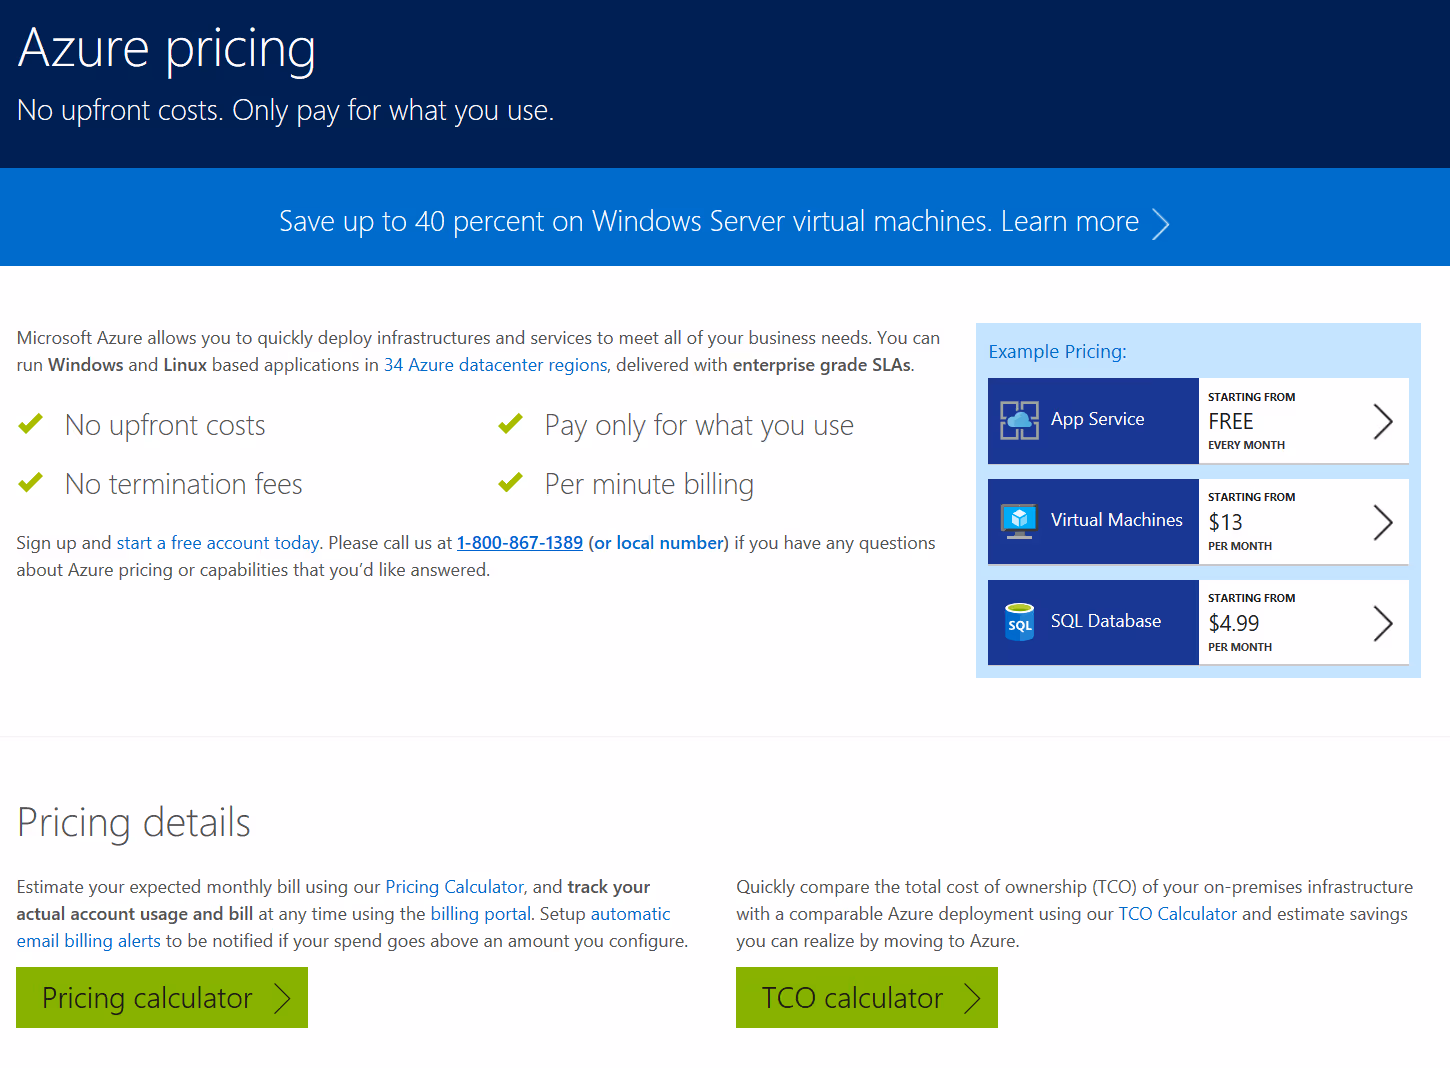
Task: Click the Per minute billing text
Action: click(650, 485)
